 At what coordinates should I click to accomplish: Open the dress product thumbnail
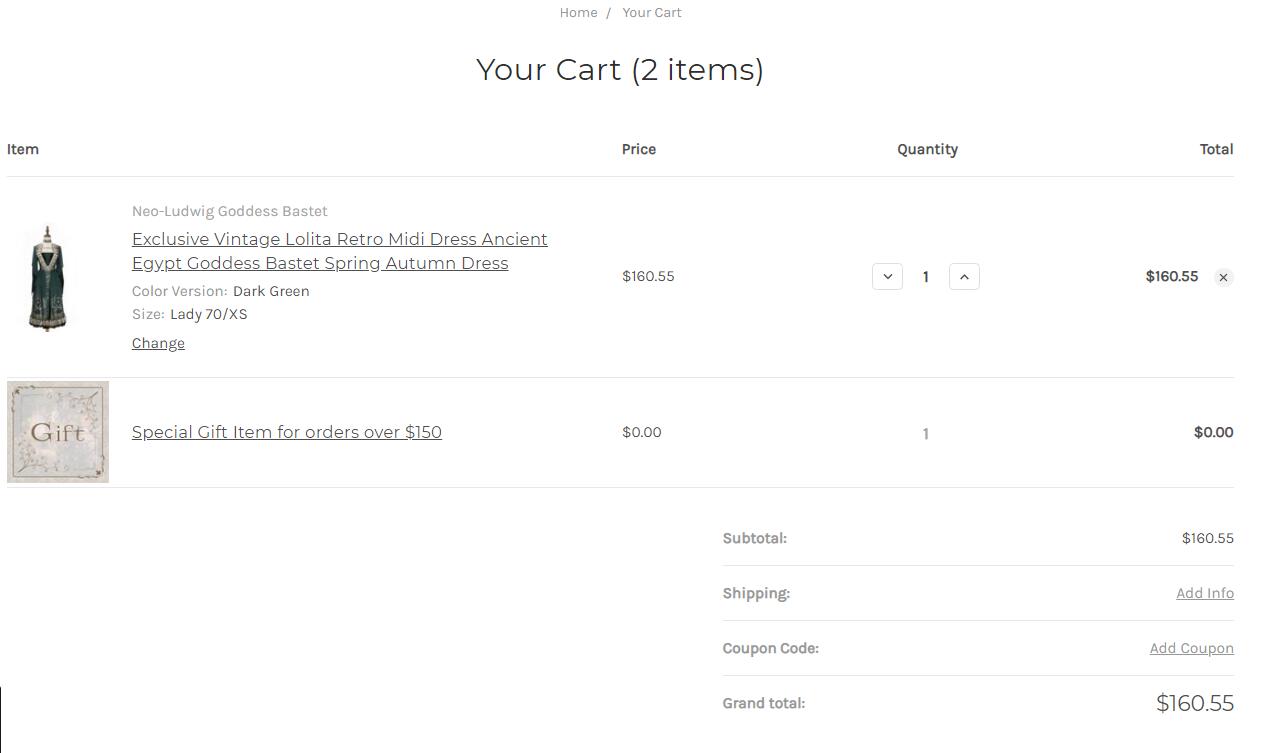(x=47, y=278)
